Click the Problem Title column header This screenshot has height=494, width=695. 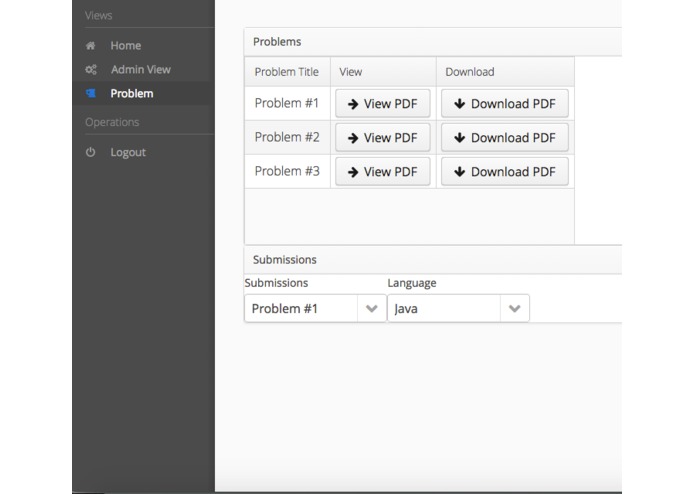point(287,72)
